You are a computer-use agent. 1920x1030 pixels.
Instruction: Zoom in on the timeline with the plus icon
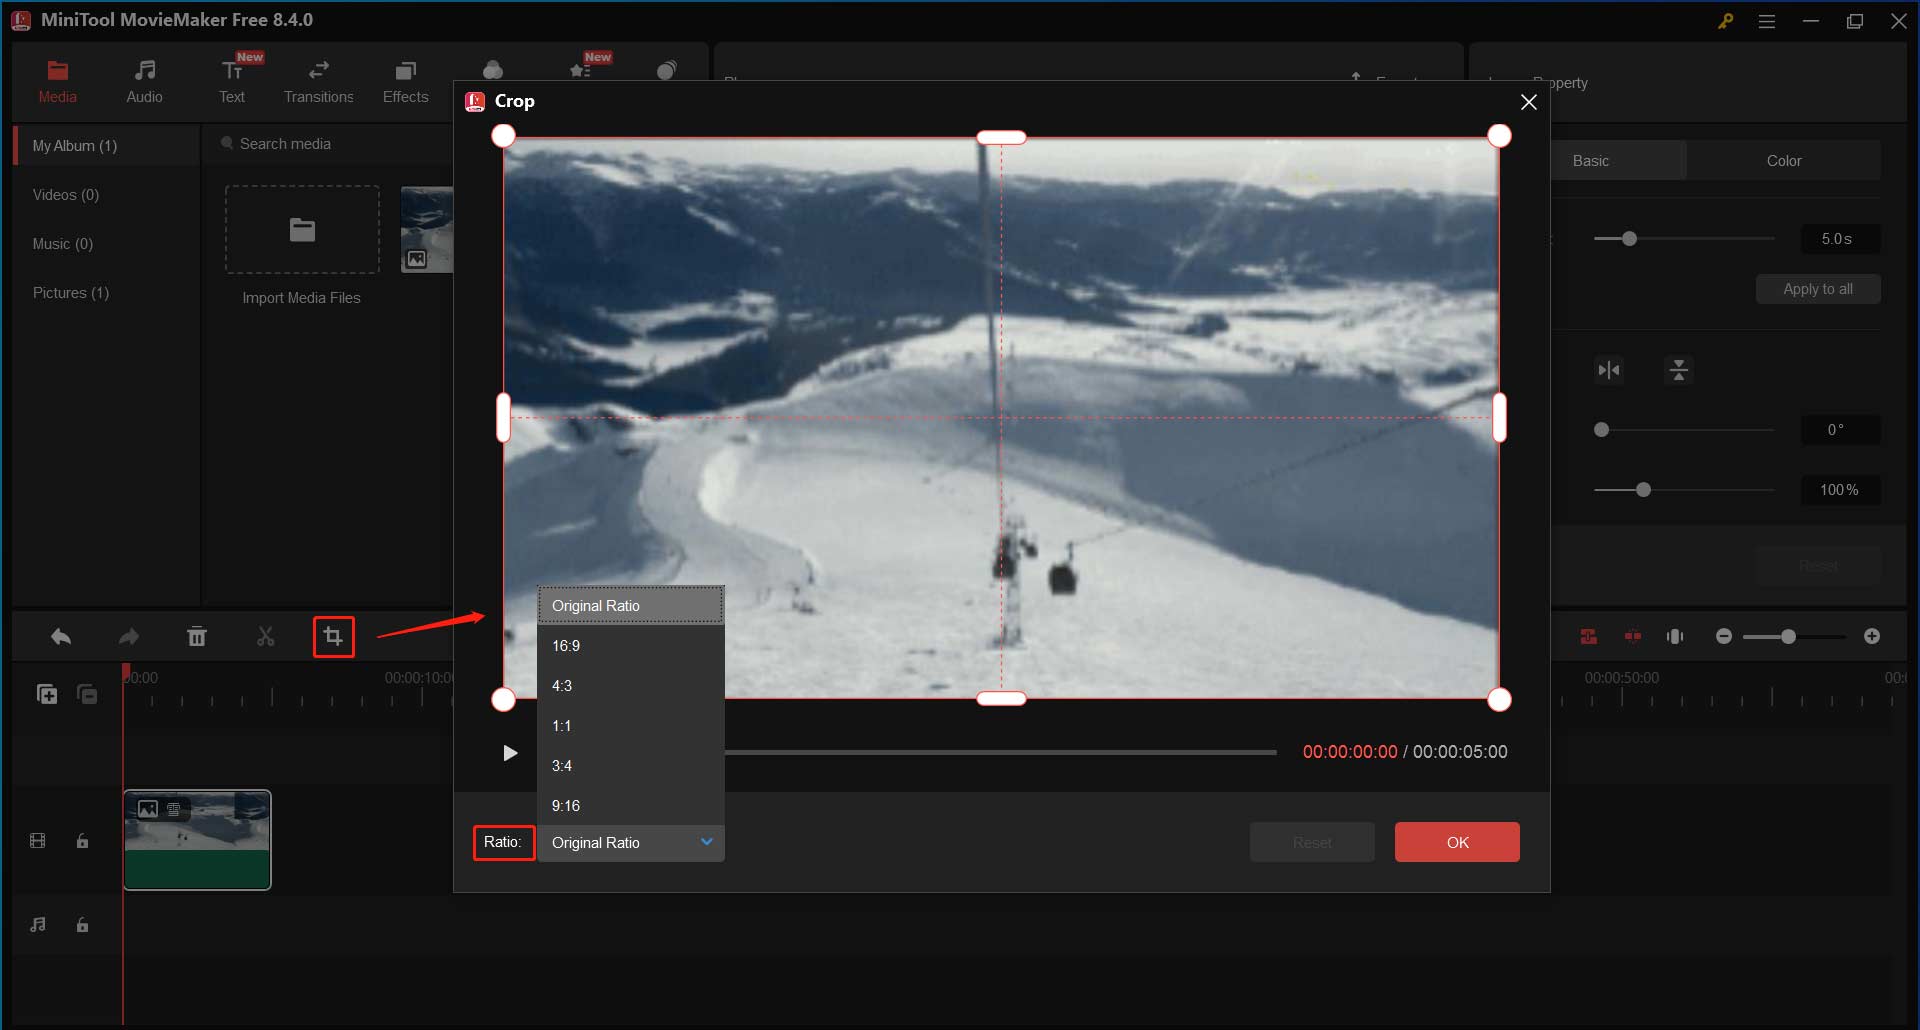click(x=1873, y=636)
